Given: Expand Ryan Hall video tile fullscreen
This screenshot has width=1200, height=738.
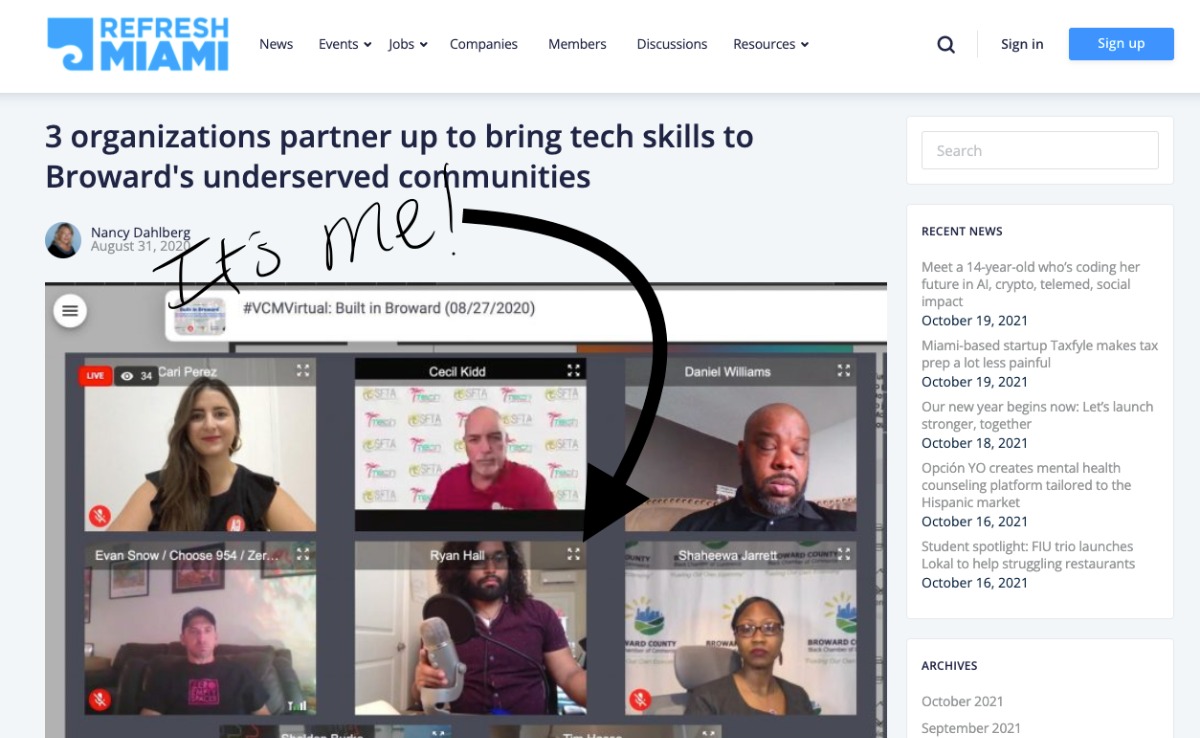Looking at the screenshot, I should click(x=573, y=554).
